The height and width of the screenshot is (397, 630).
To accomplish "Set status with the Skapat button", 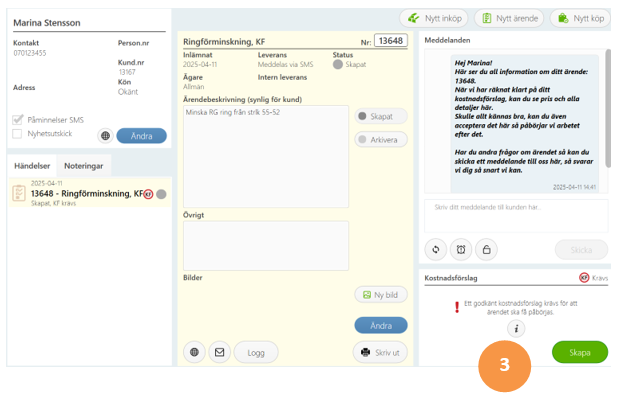I will tap(381, 117).
